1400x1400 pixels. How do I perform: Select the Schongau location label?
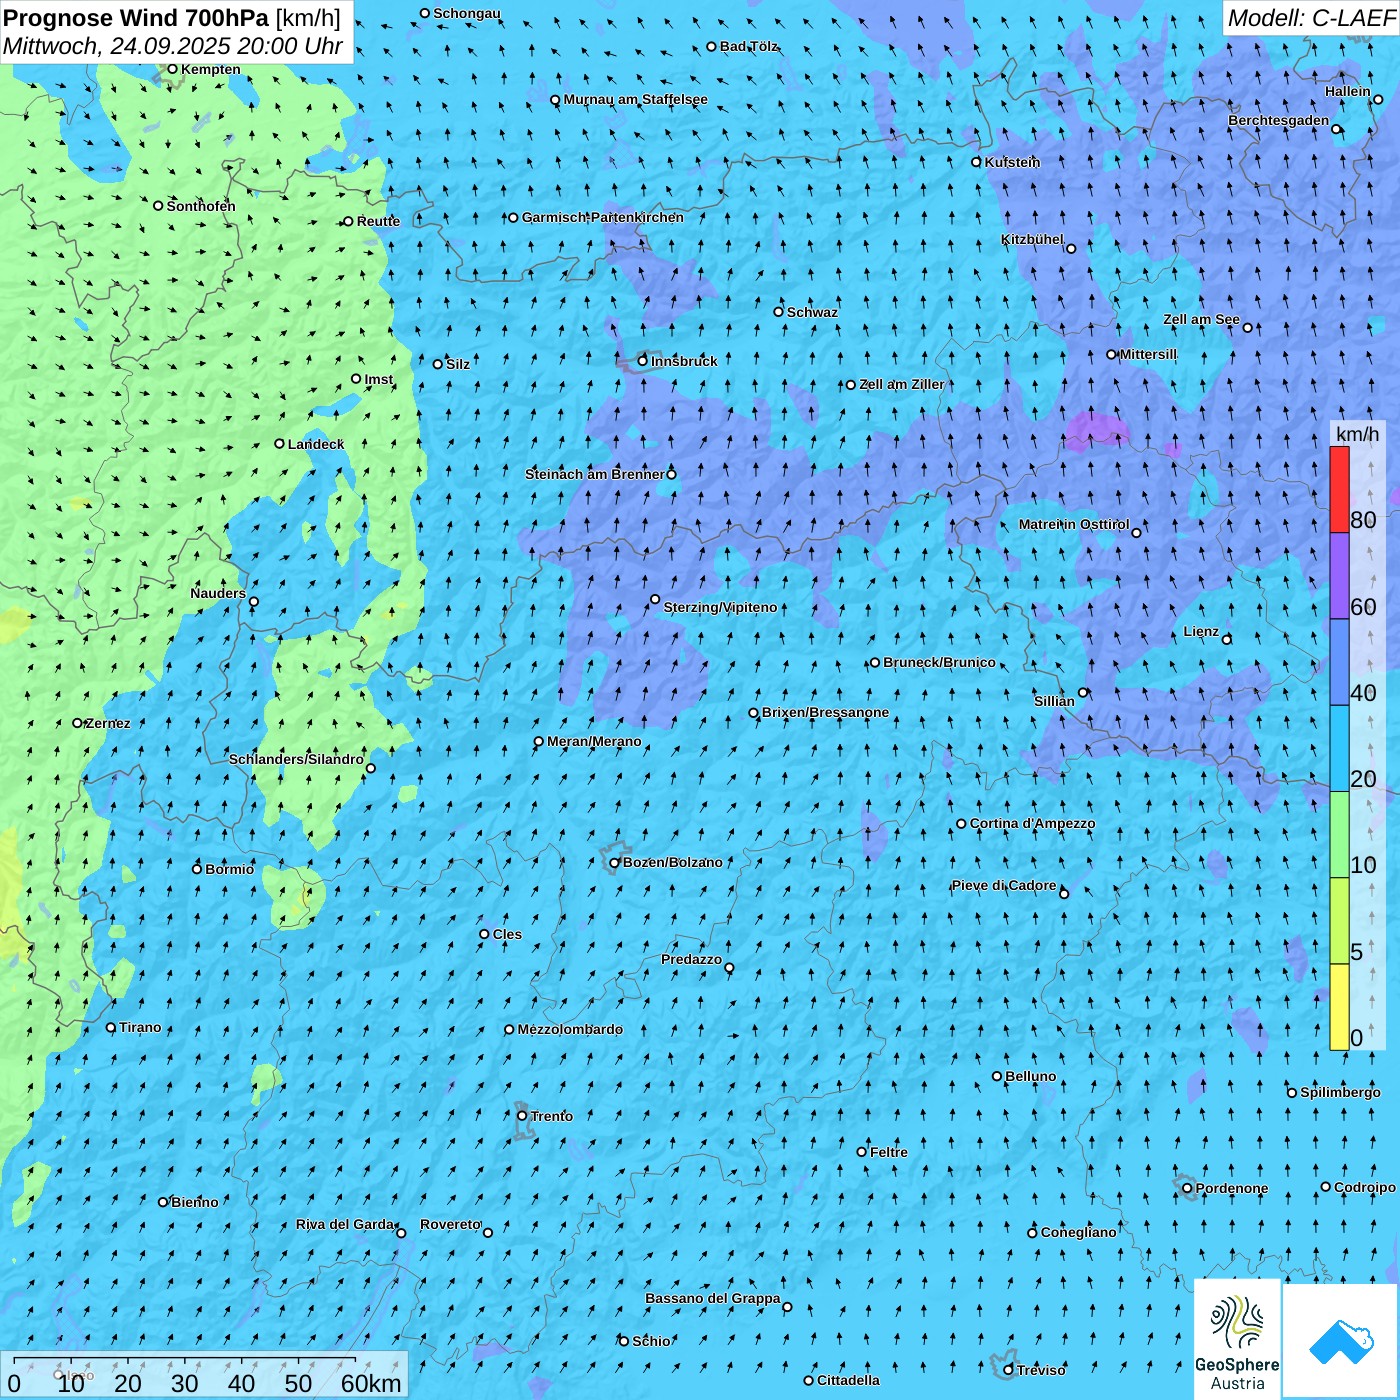(x=467, y=13)
